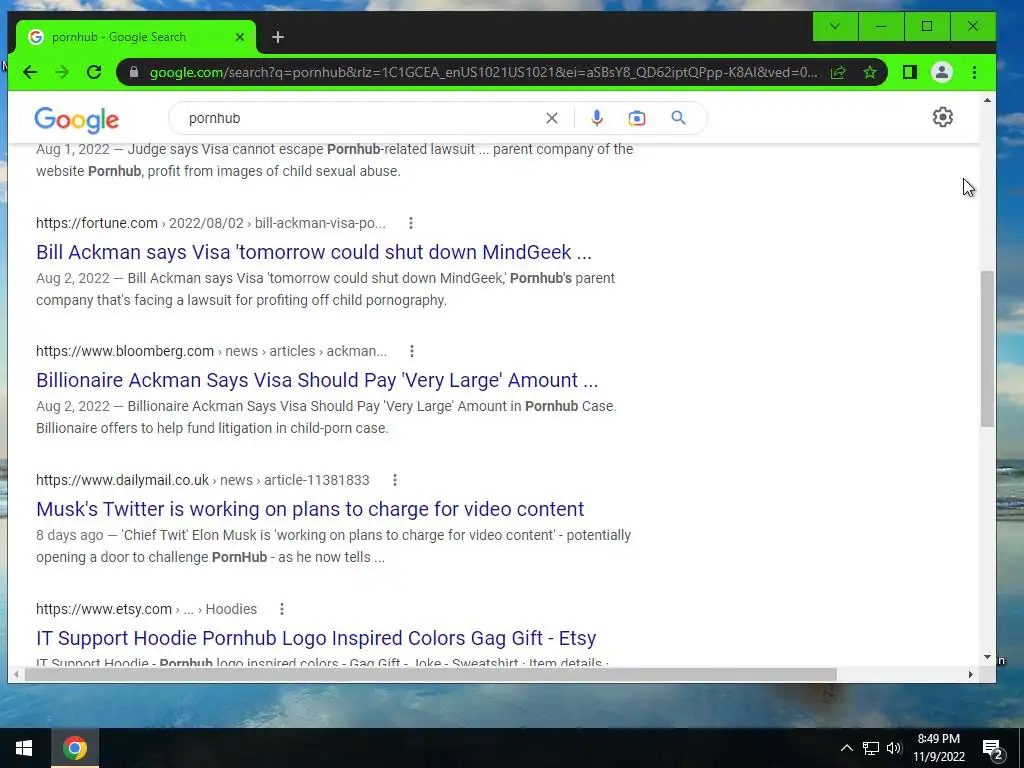Click the dailymail.co.uk result URL breadcrumb
The width and height of the screenshot is (1024, 768).
[202, 480]
